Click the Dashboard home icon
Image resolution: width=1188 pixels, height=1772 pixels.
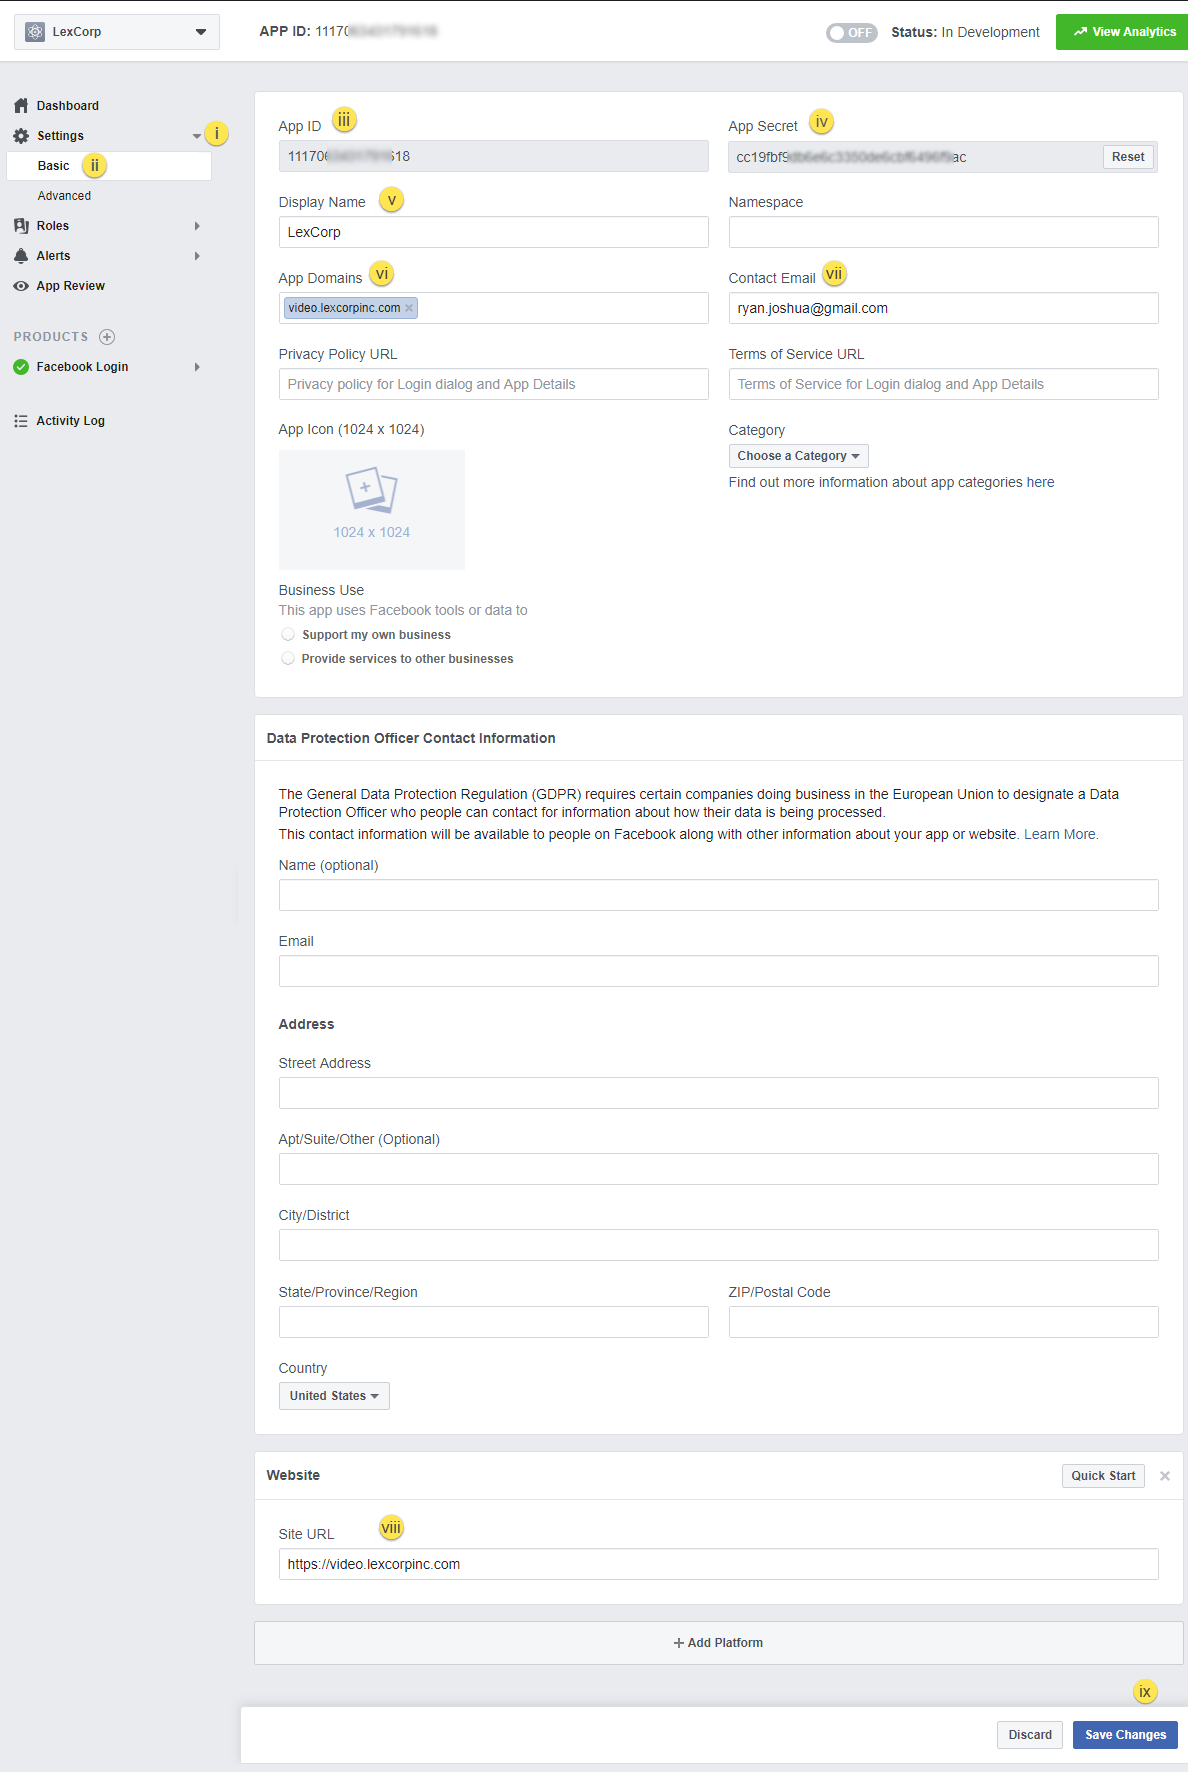tap(21, 106)
